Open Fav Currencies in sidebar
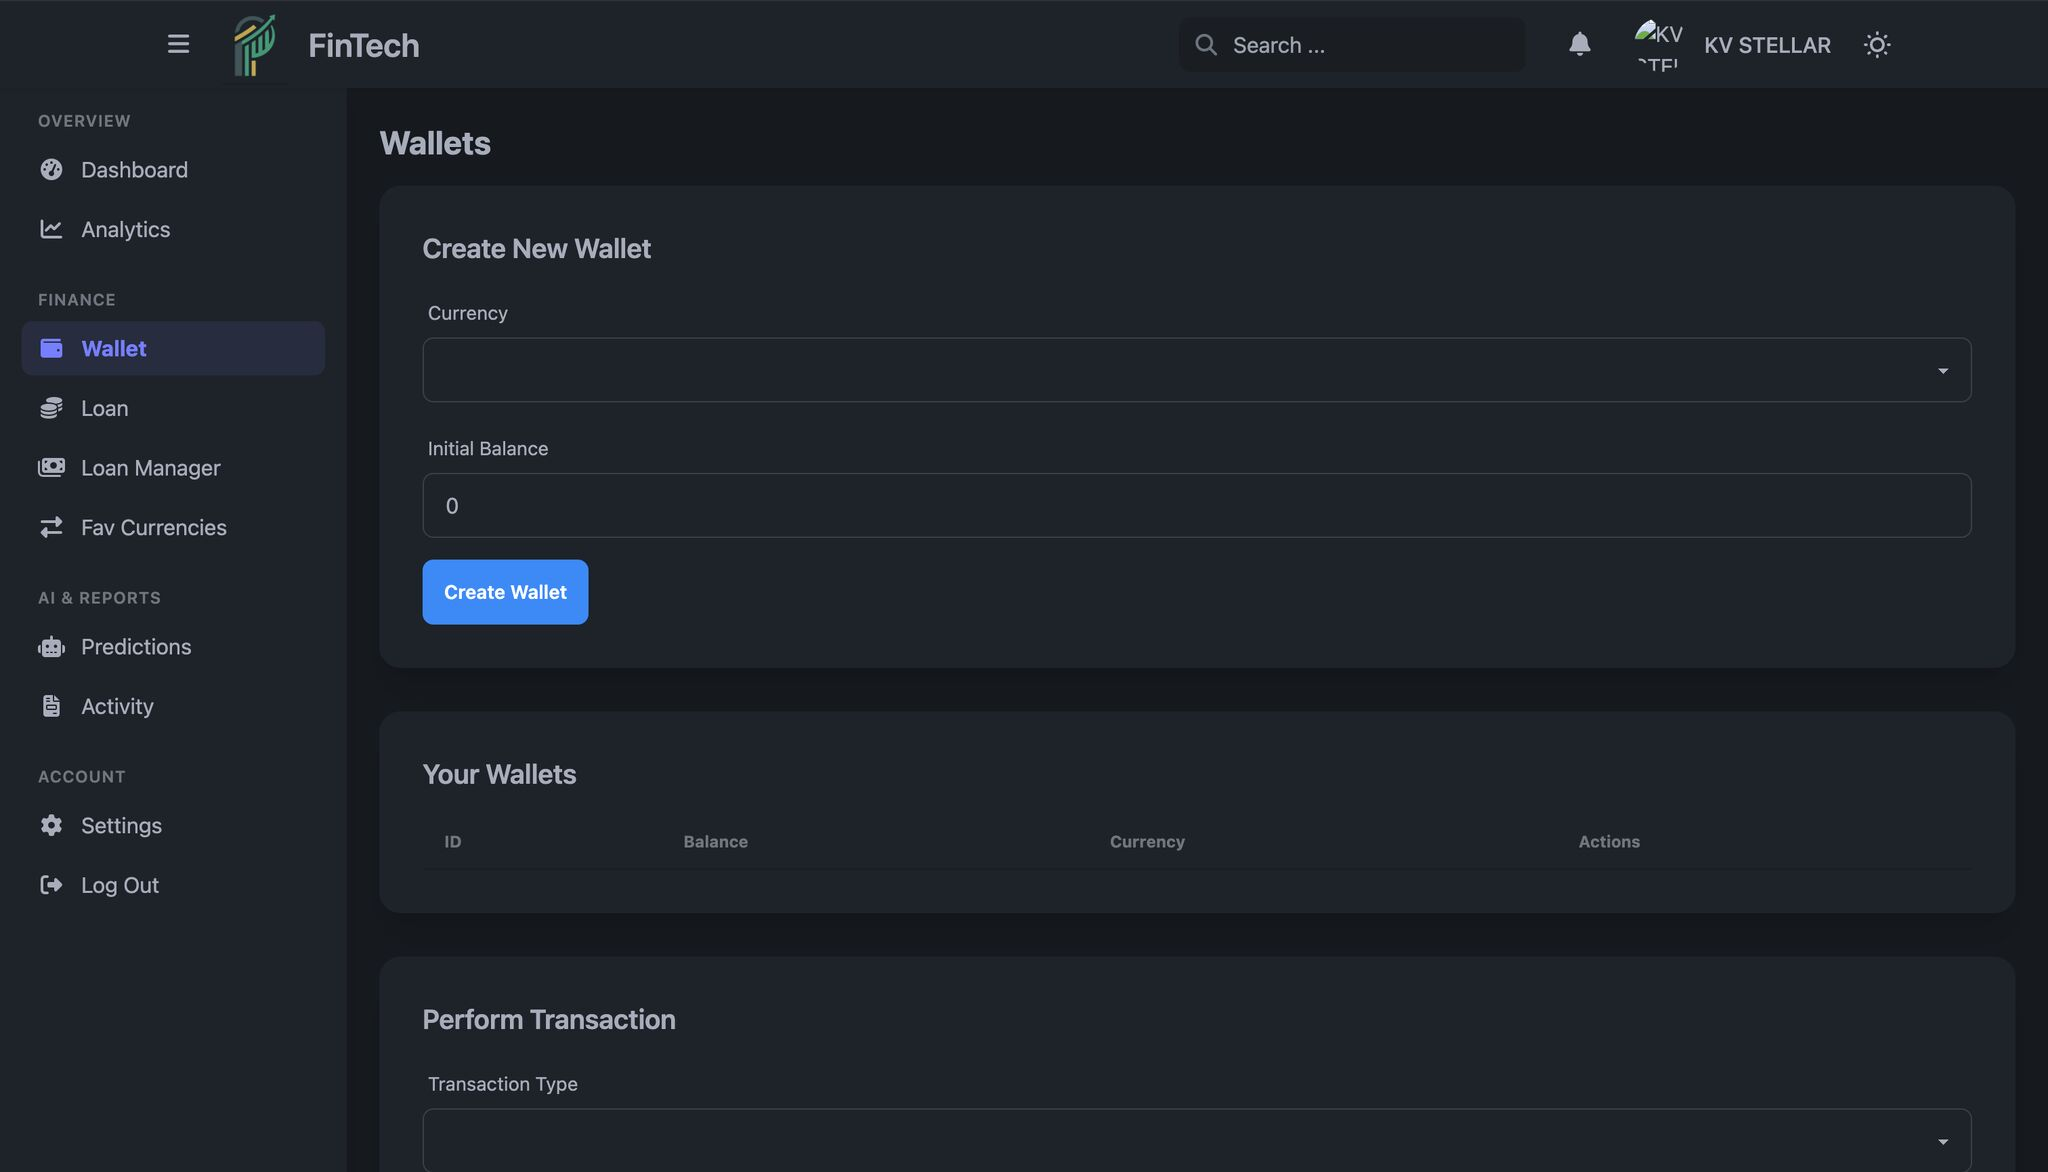 coord(153,528)
